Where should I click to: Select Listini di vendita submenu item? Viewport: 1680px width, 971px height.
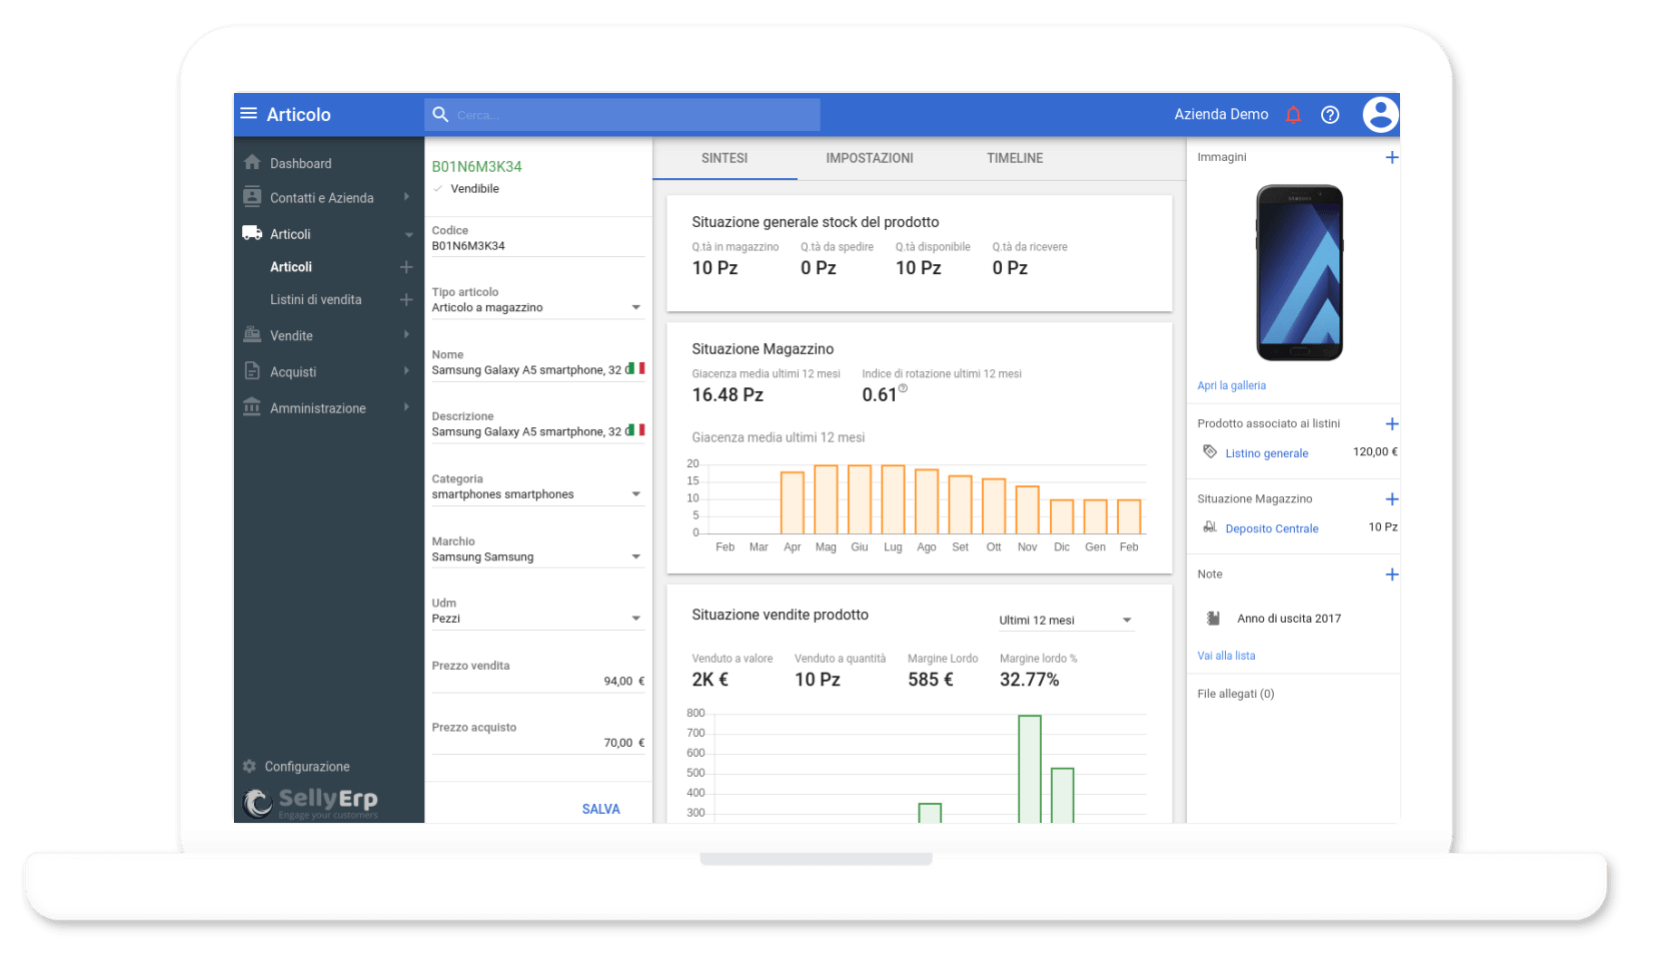[316, 299]
